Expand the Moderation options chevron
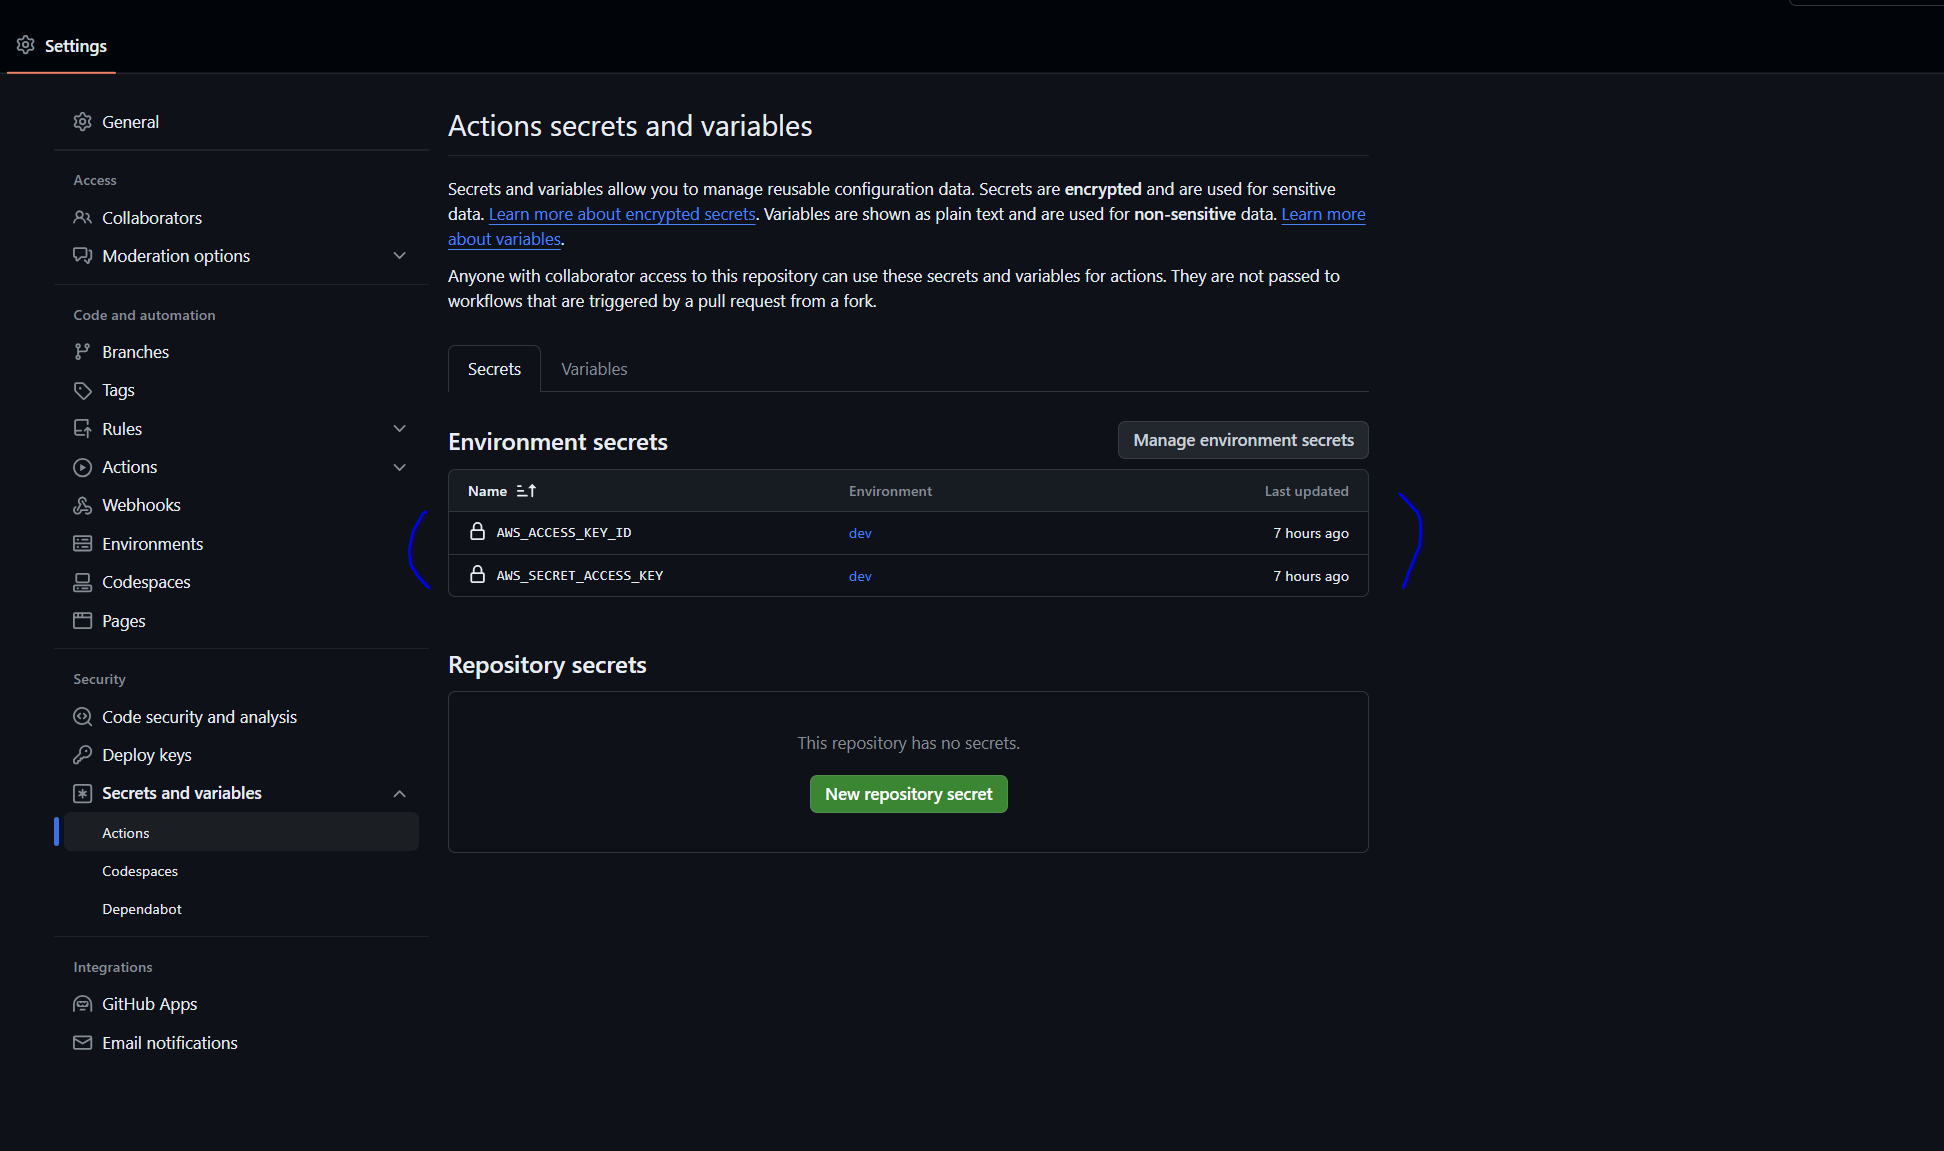 coord(399,256)
